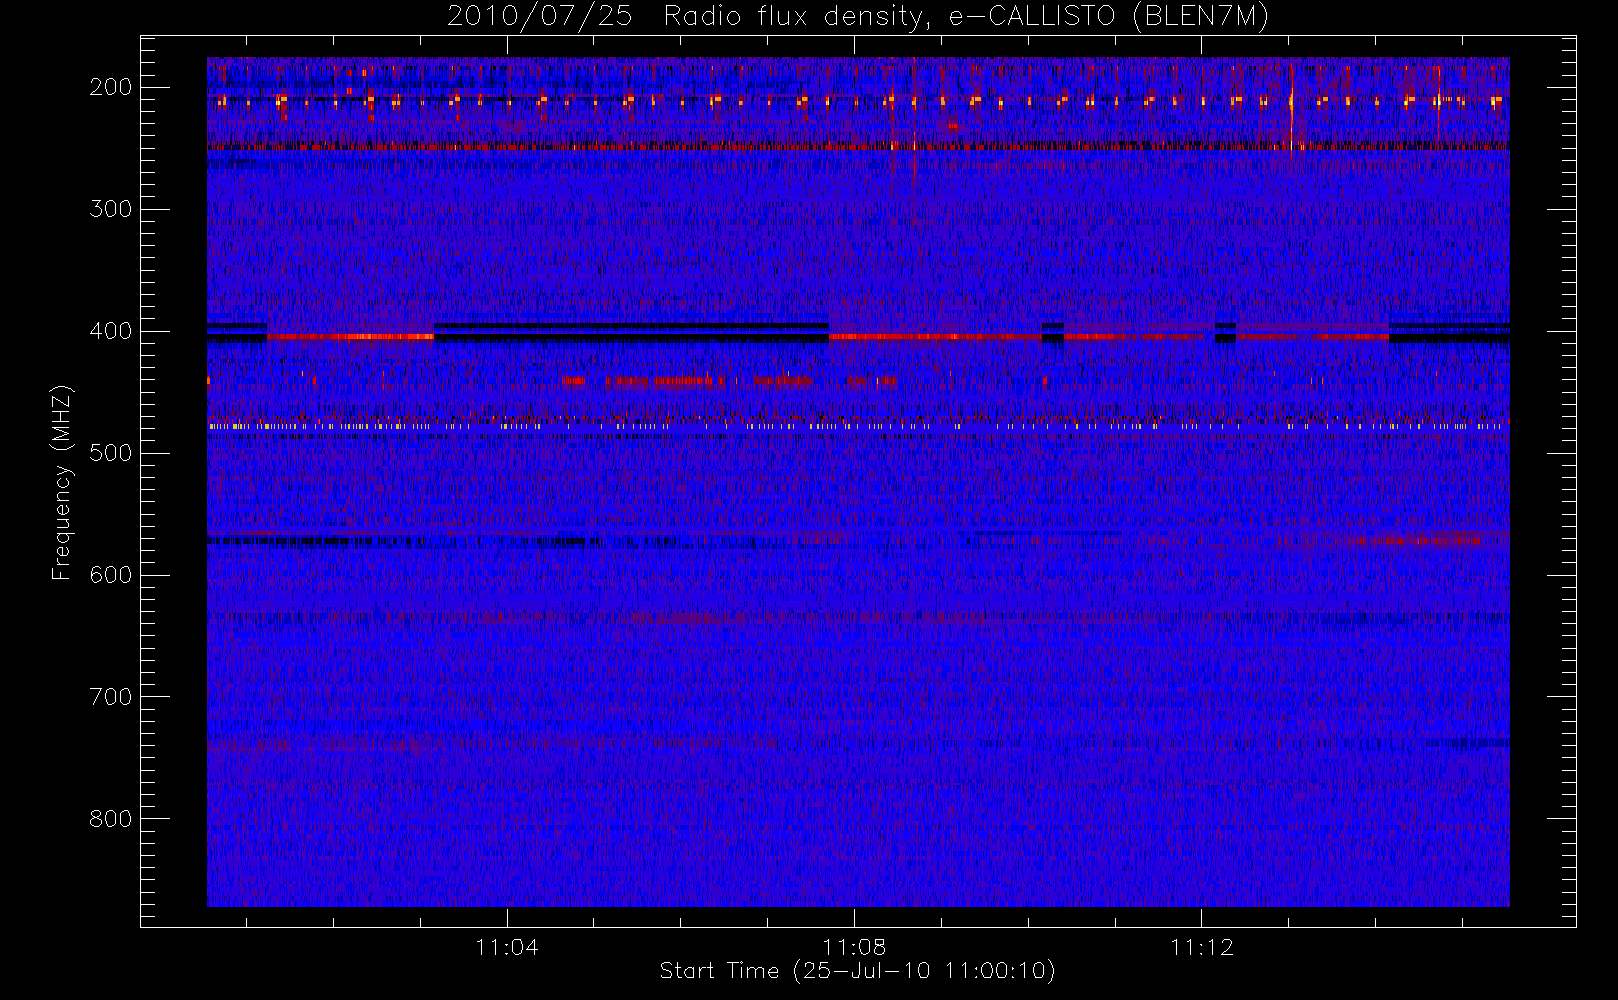Click the plot title with date 2010/07/25
This screenshot has width=1618, height=1000.
pos(858,16)
